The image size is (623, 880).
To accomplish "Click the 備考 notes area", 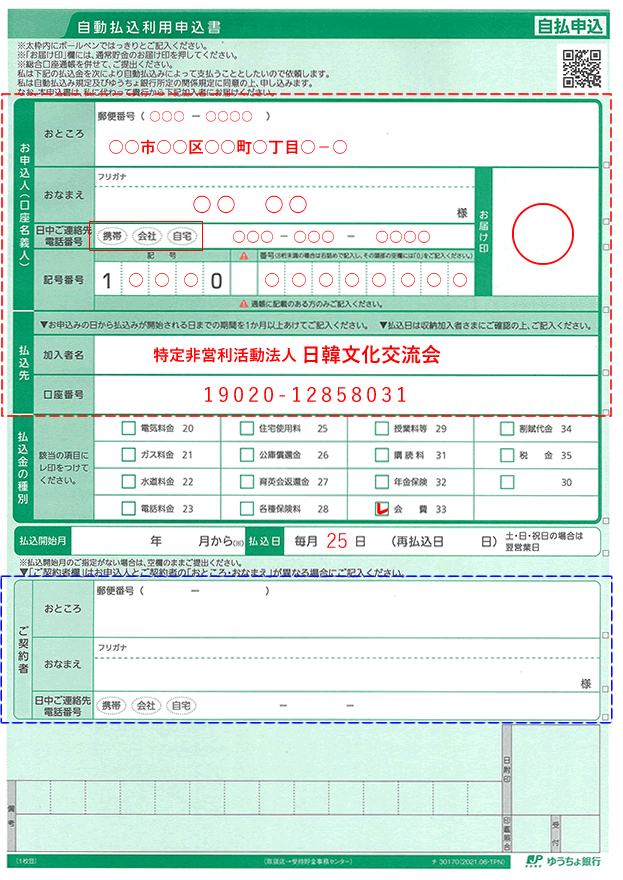I will point(259,817).
